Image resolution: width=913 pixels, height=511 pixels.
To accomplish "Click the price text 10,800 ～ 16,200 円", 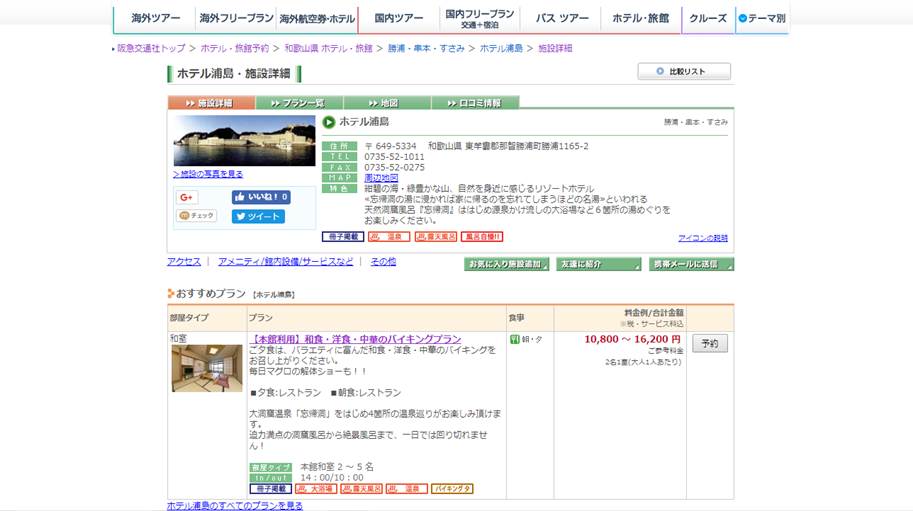I will click(632, 339).
